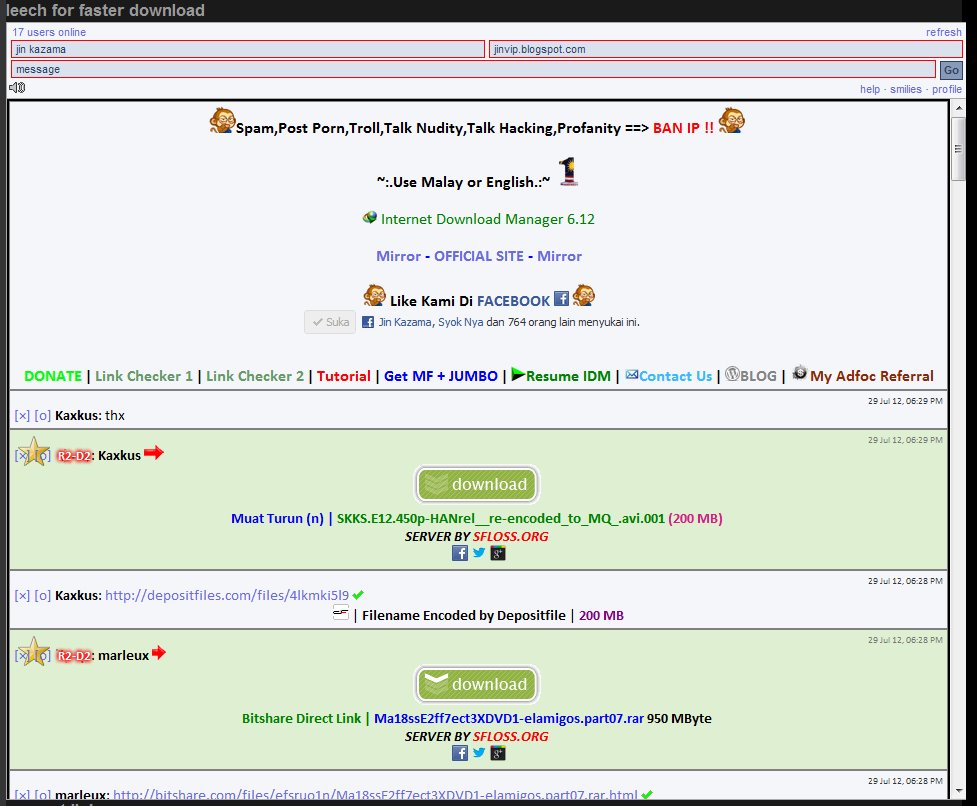
Task: Click the IDM globe icon
Action: coord(369,217)
